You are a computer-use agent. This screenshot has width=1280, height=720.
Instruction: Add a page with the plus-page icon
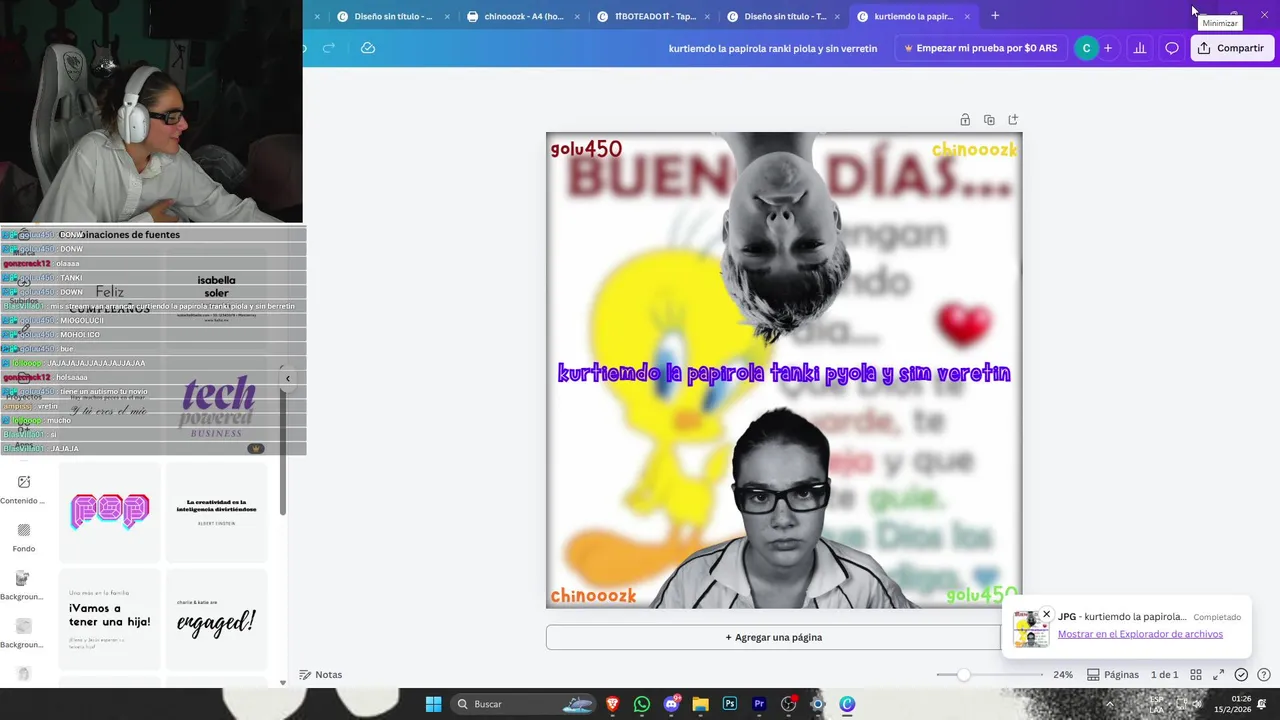tap(1013, 120)
